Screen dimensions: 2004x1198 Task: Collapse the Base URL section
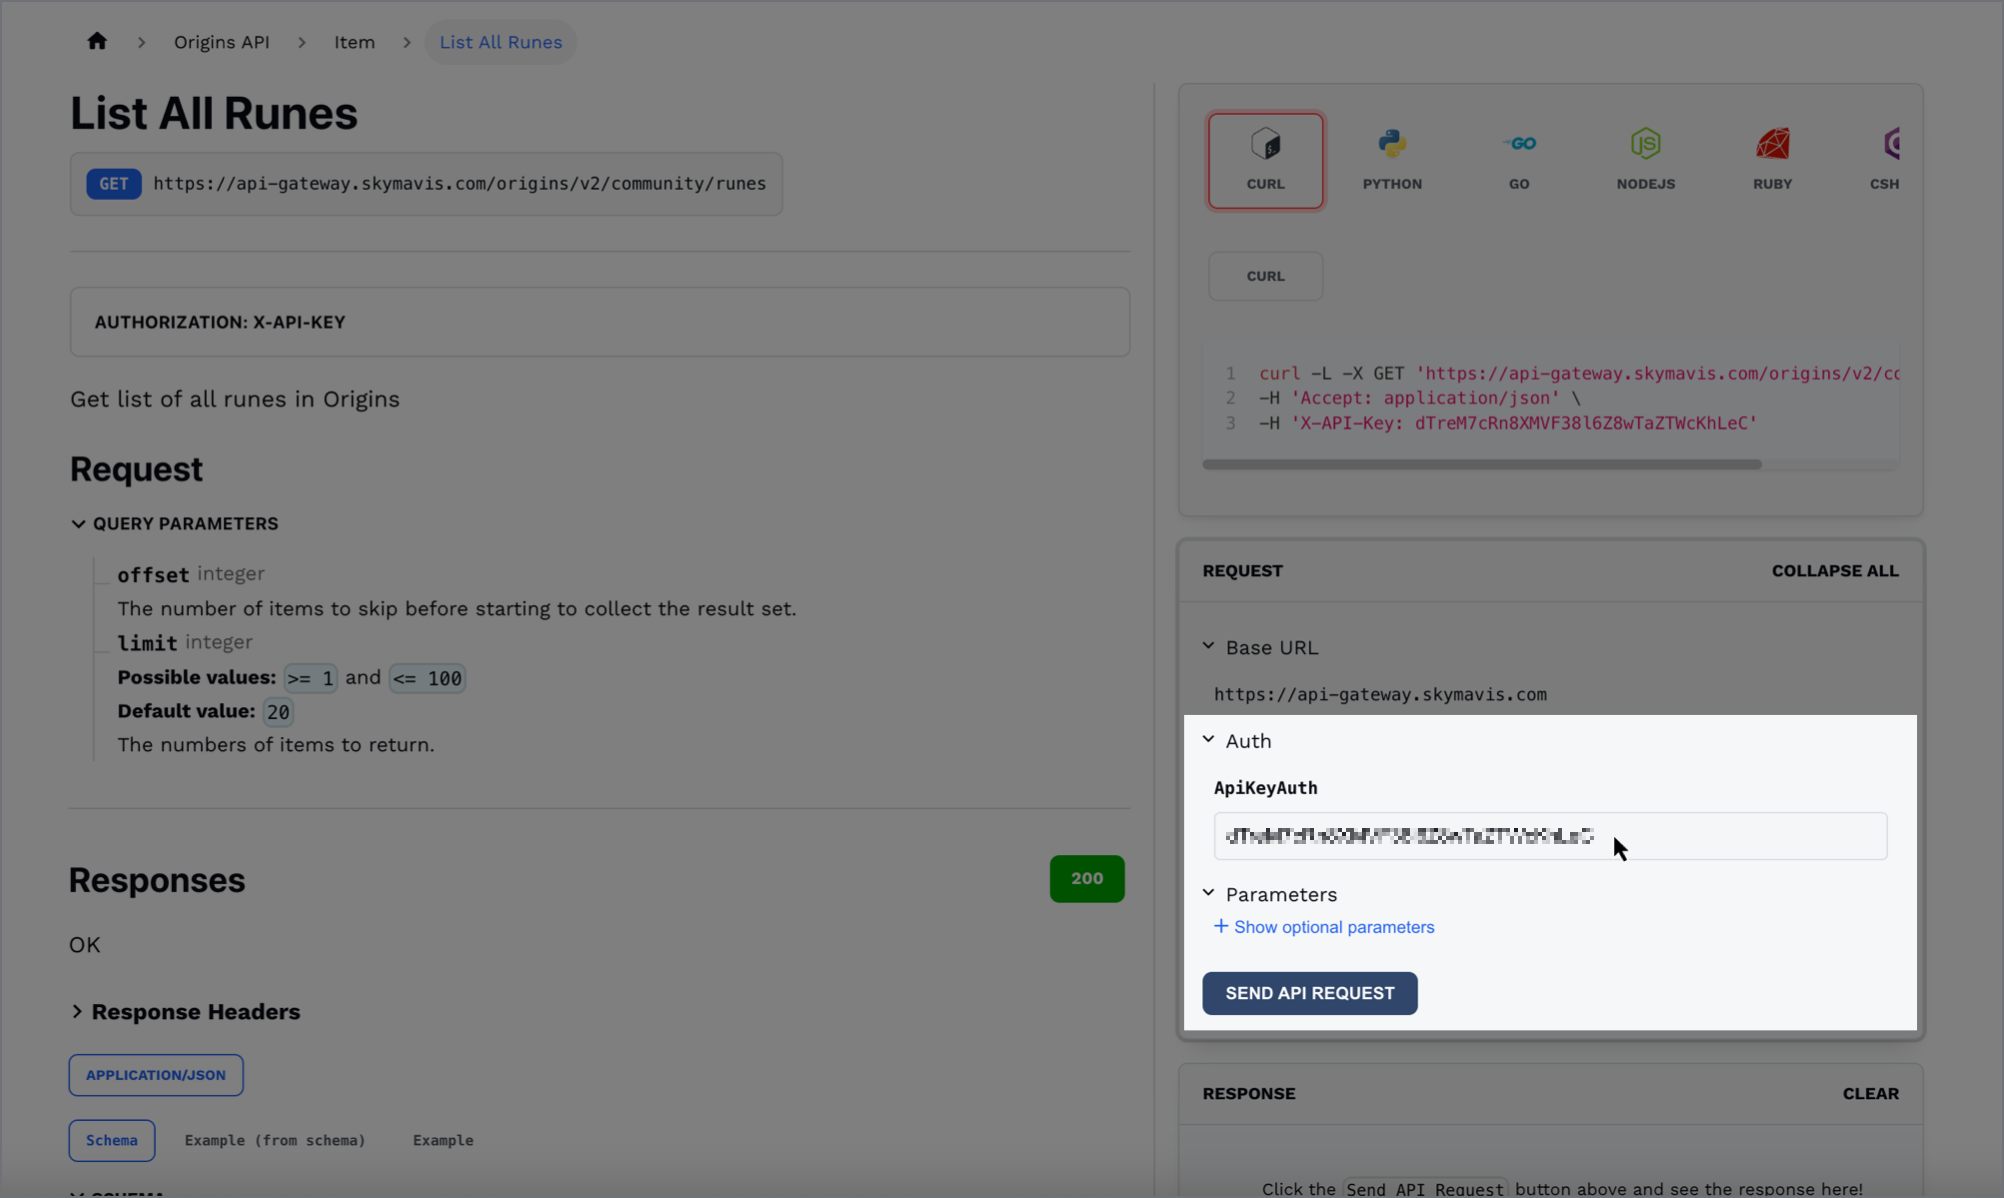click(x=1261, y=648)
